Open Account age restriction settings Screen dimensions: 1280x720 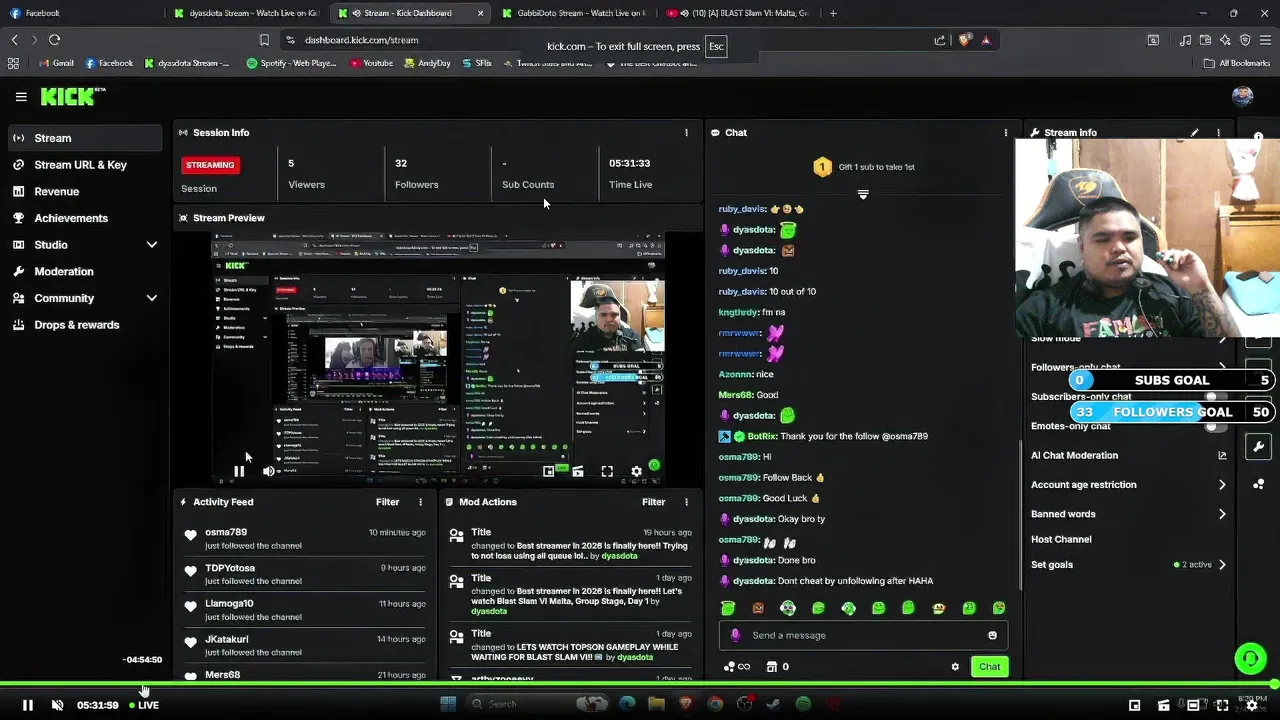(x=1128, y=485)
